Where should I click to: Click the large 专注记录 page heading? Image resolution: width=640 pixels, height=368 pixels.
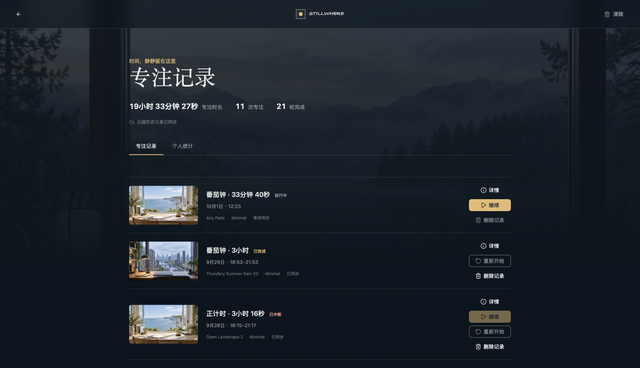coord(172,78)
